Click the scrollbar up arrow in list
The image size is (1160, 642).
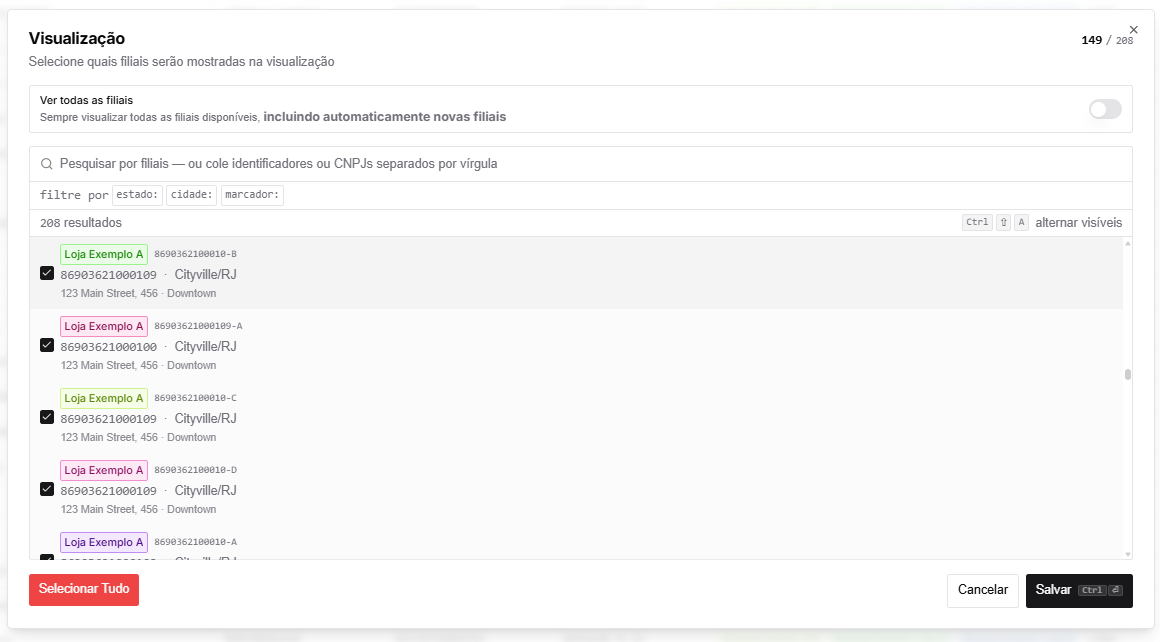[1127, 243]
